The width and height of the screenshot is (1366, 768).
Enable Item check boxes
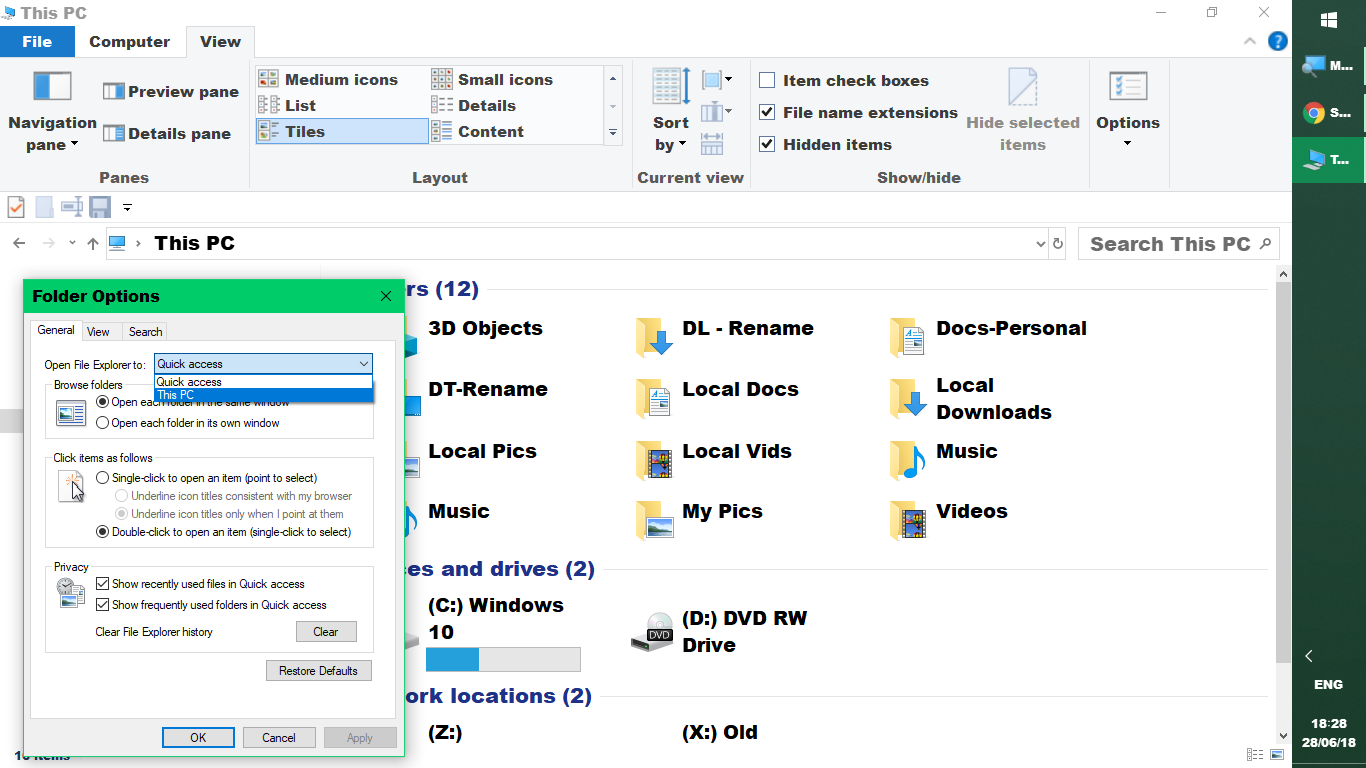click(767, 80)
